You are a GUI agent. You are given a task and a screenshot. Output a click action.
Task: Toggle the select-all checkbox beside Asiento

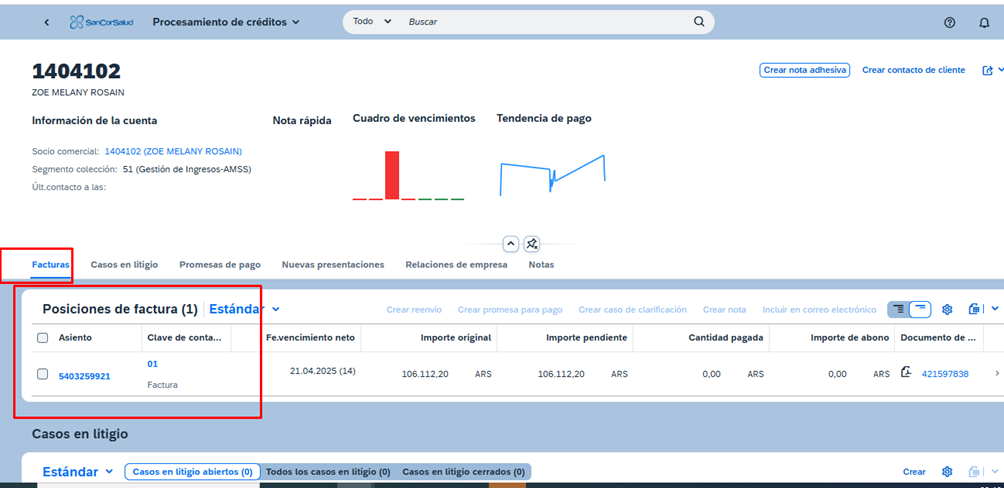pos(42,338)
